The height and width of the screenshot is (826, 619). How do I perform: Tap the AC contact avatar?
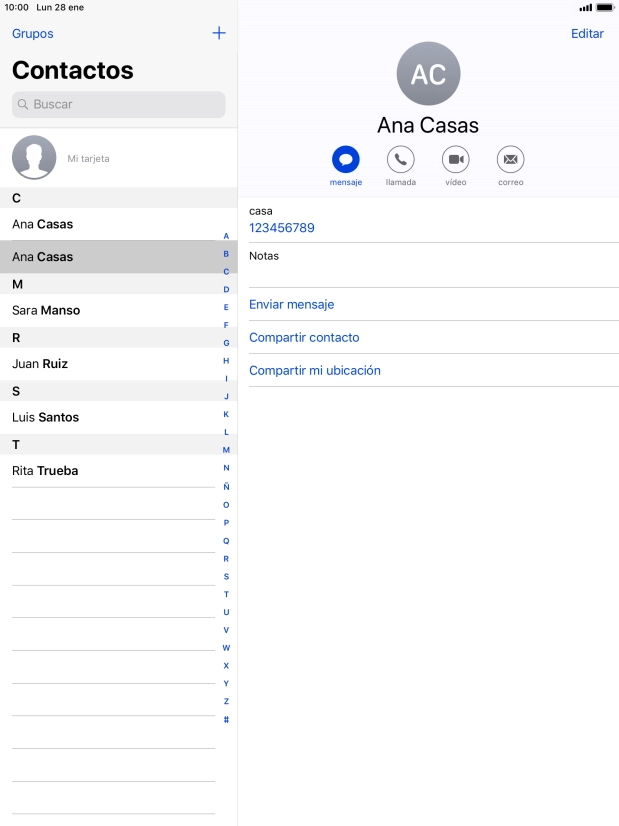point(428,74)
